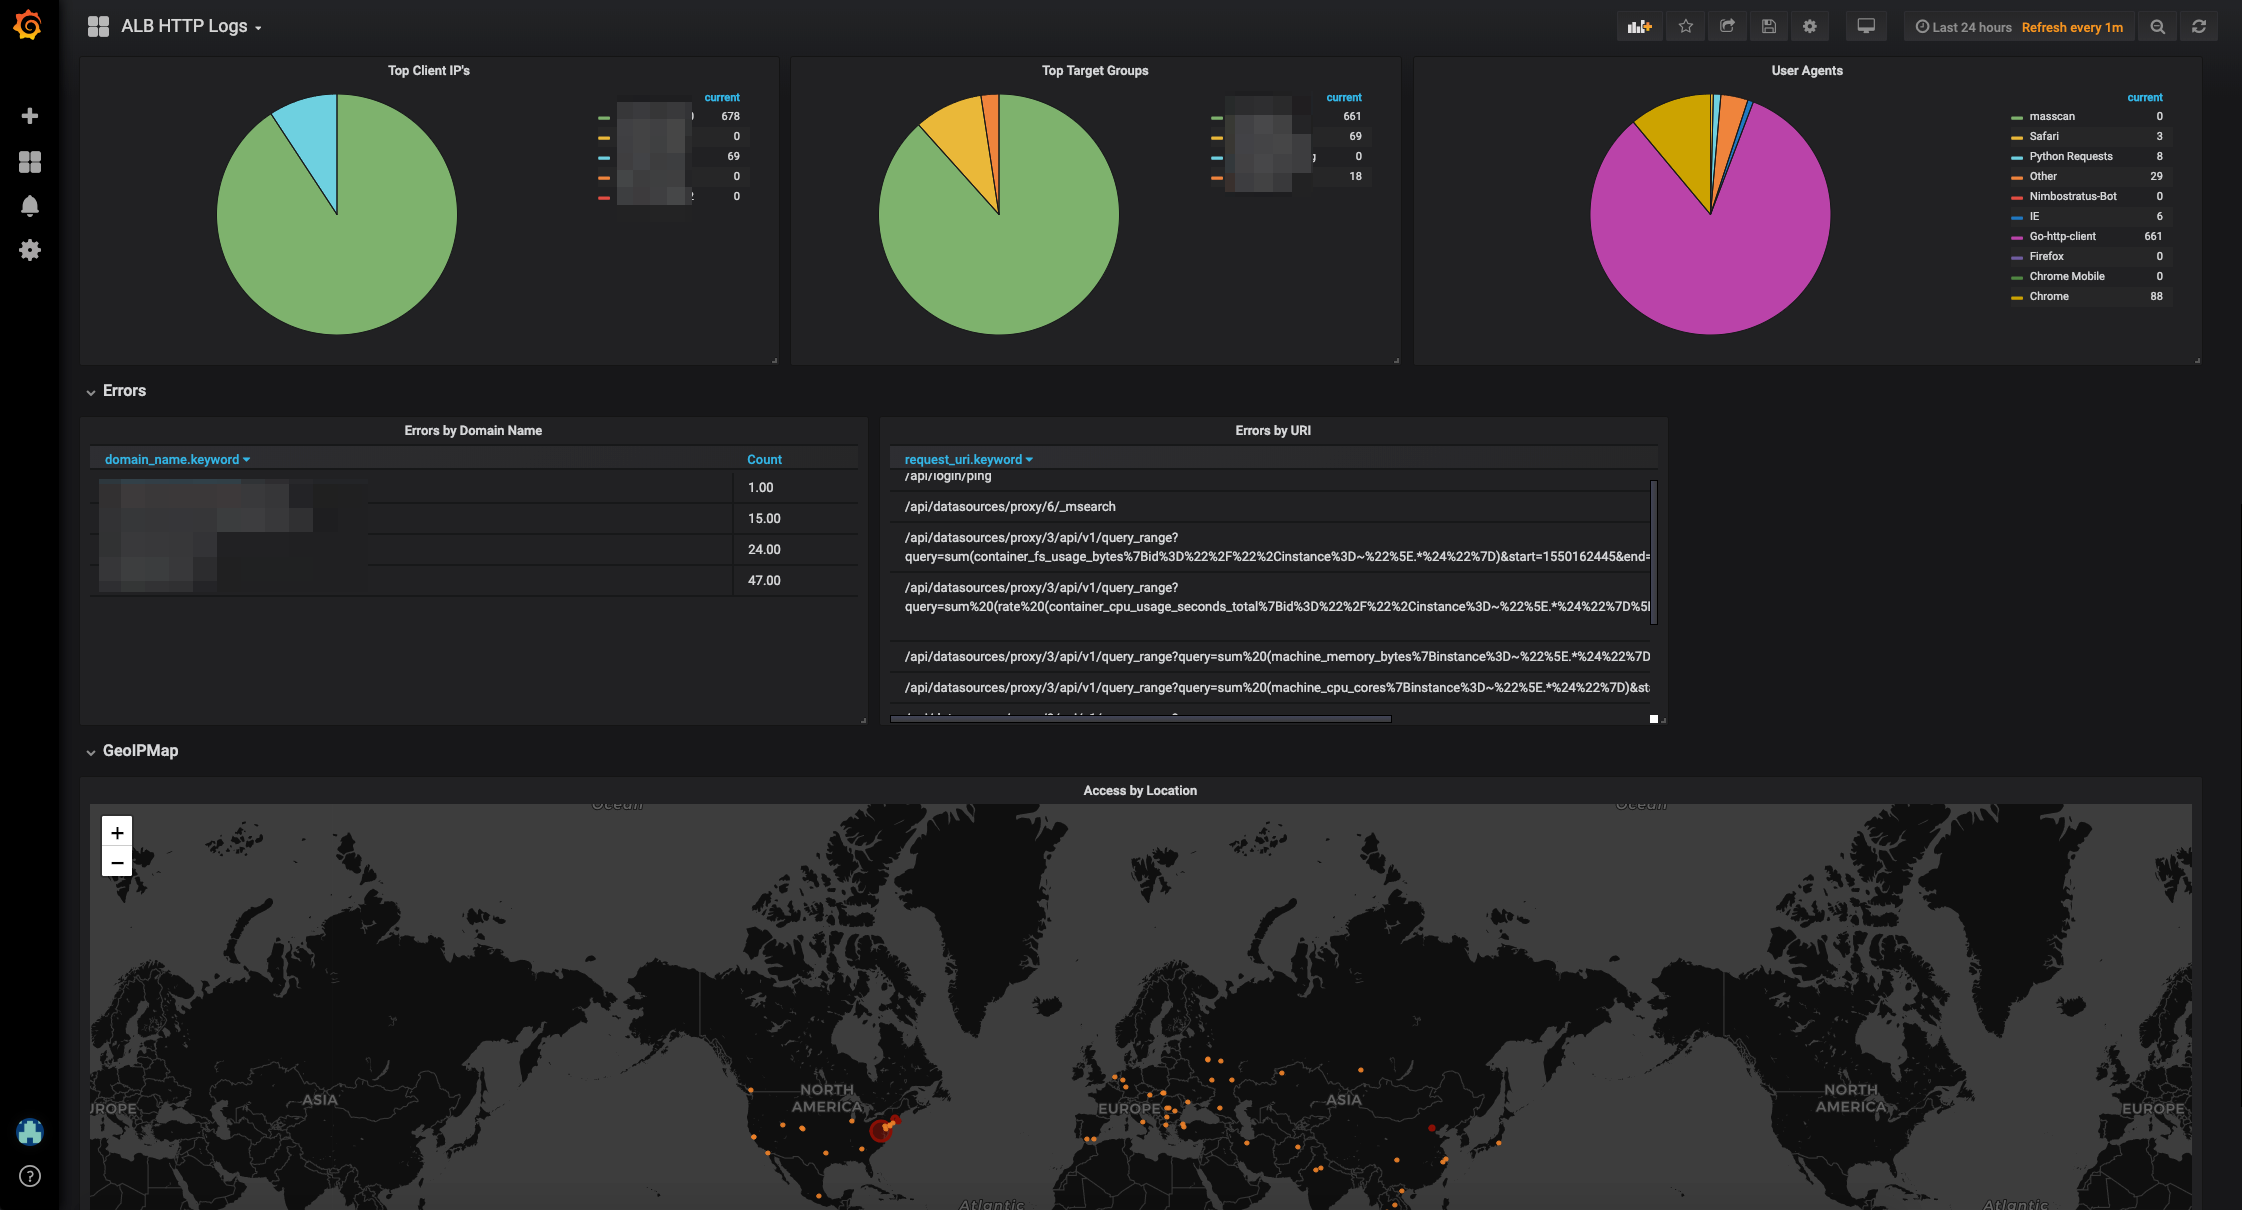Screen dimensions: 2242x1210
Task: Toggle masscan series in legend
Action: 2052,117
